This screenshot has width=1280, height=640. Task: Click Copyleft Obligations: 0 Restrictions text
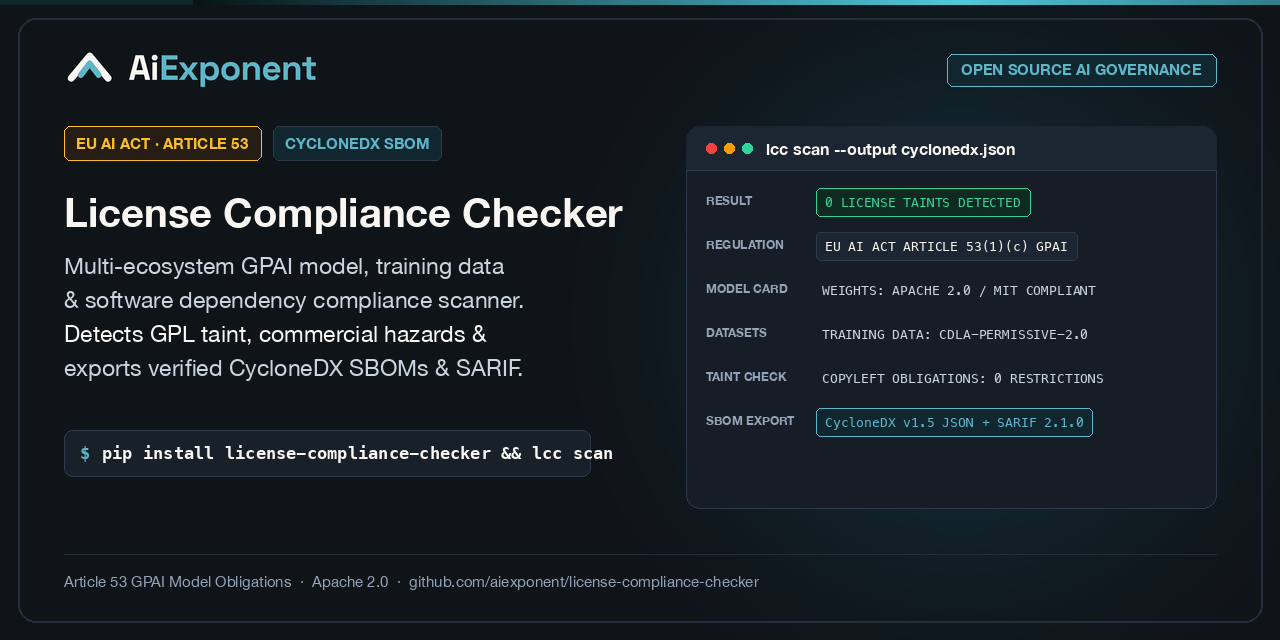coord(963,378)
